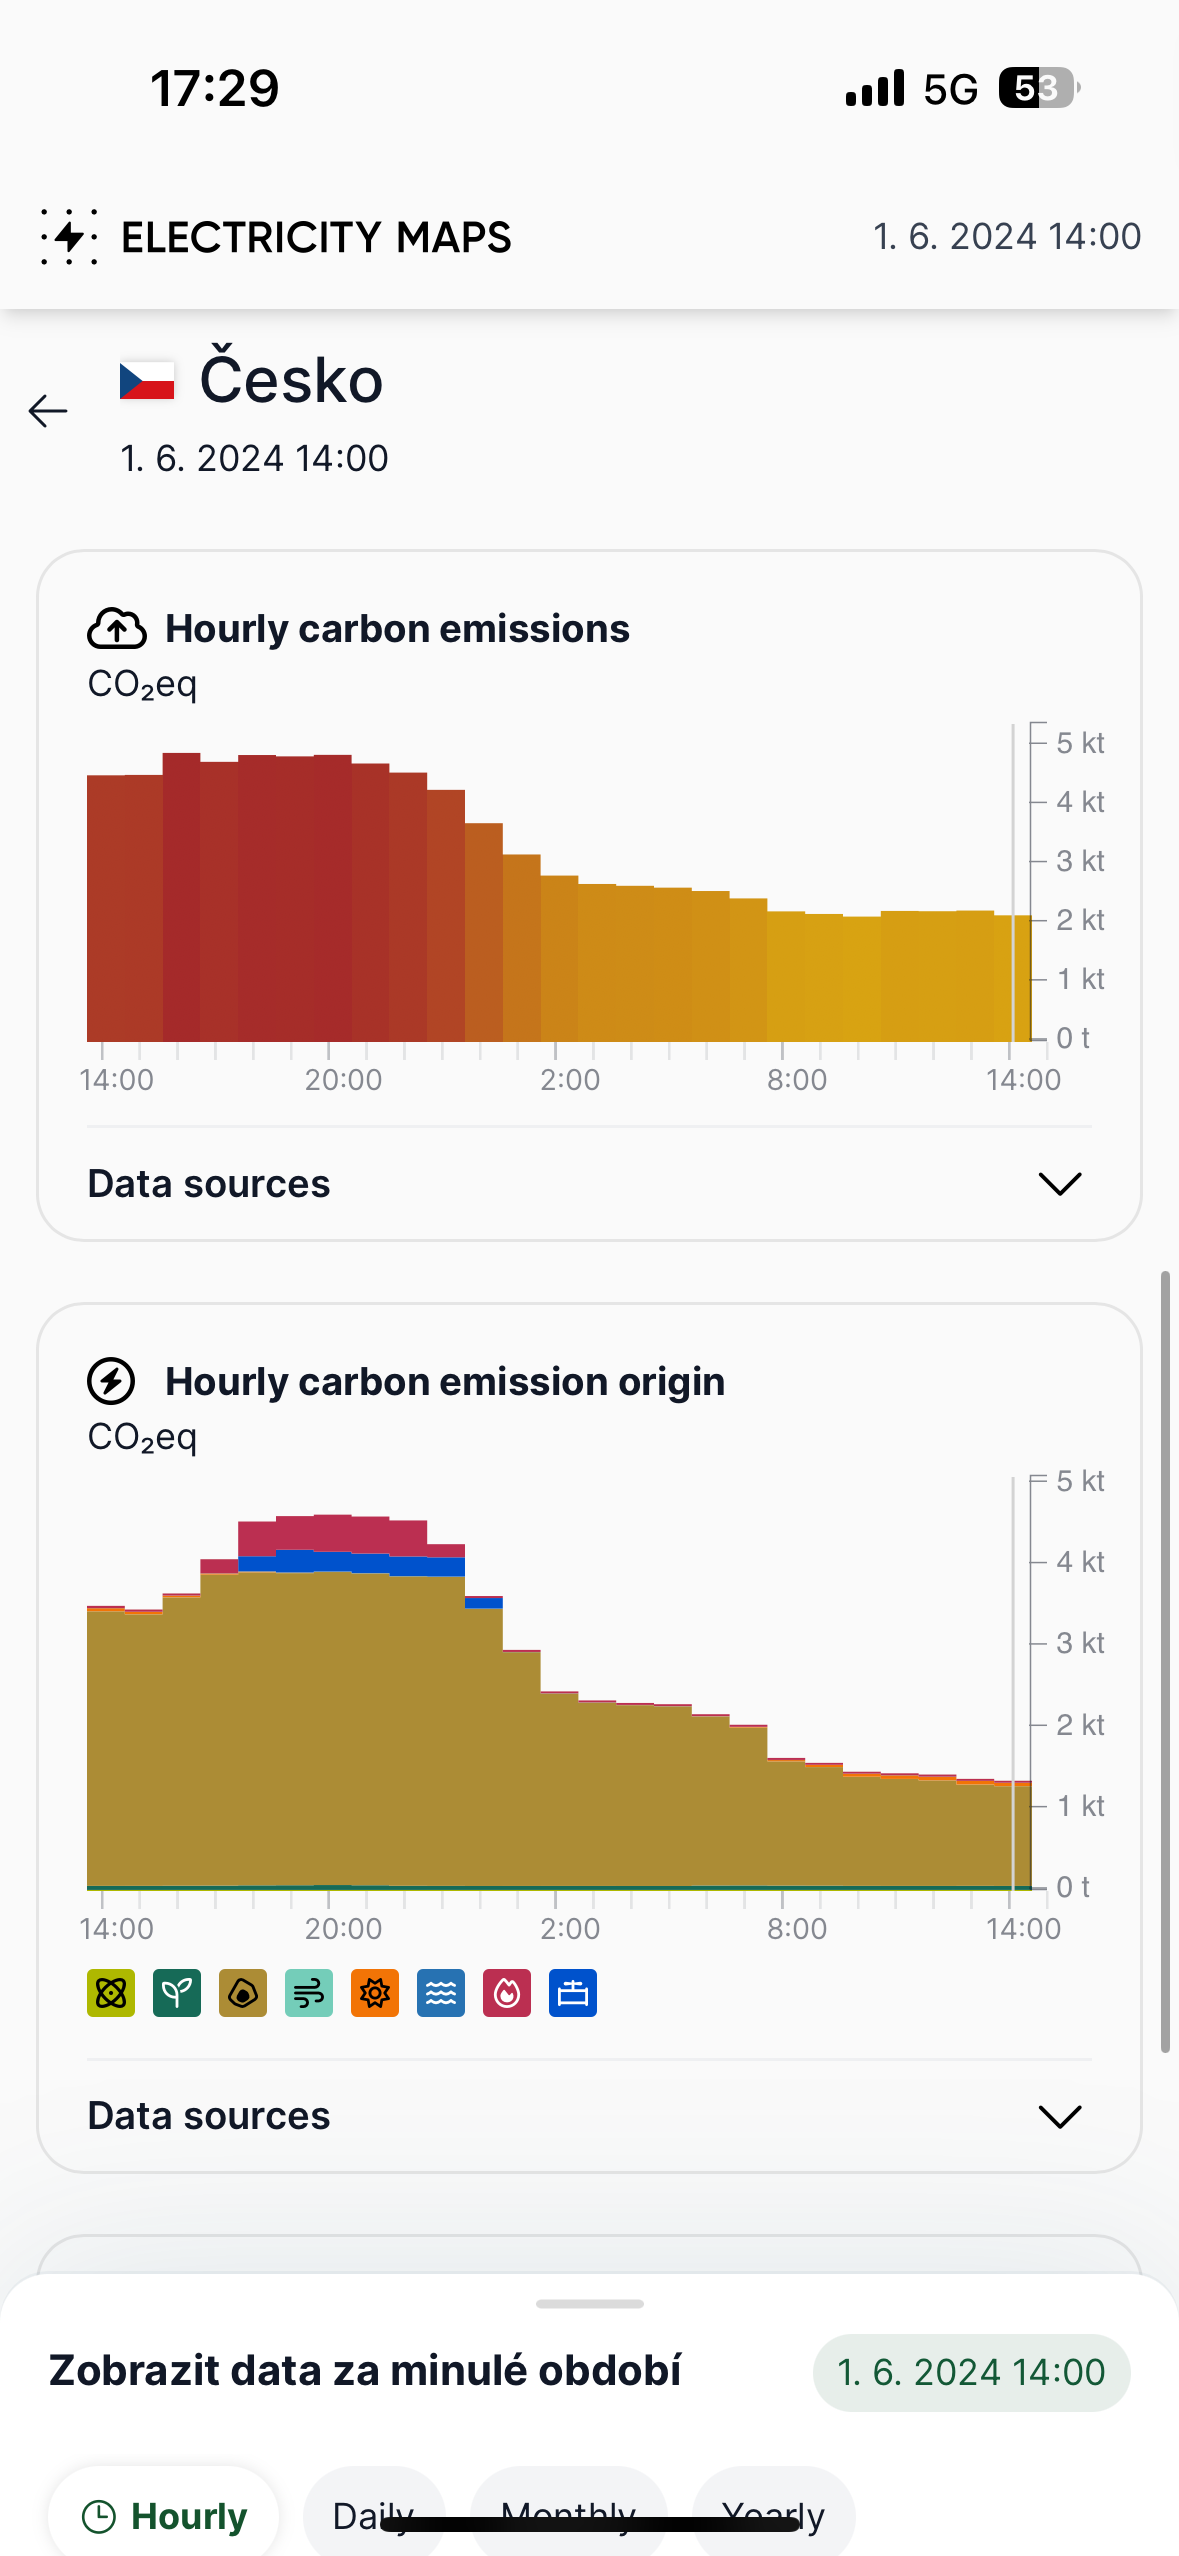
Task: Select the Hourly time range
Action: point(164,2514)
